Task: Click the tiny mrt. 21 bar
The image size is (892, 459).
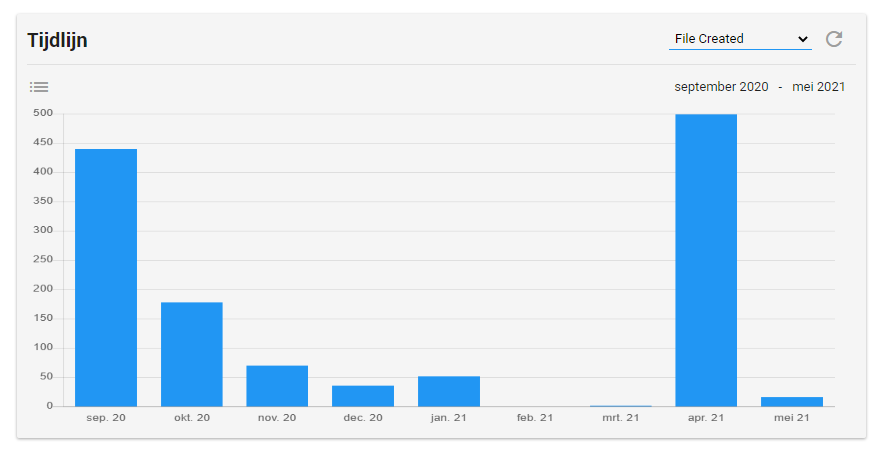Action: pyautogui.click(x=620, y=405)
